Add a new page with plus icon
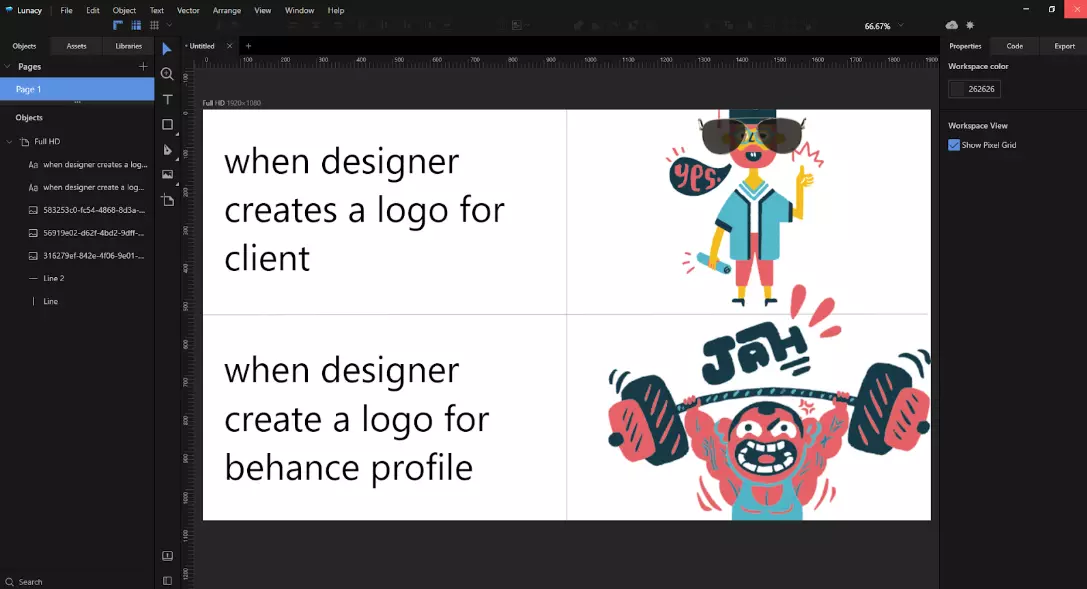The image size is (1087, 589). (x=144, y=67)
